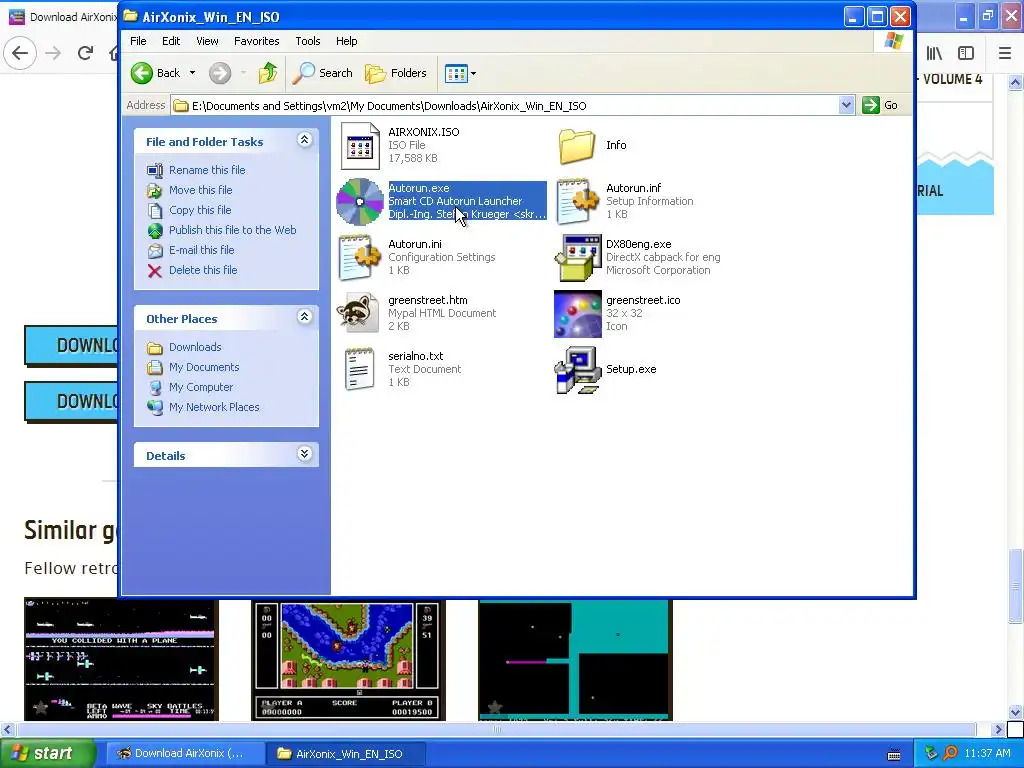The image size is (1024, 768).
Task: Switch to Download AirXonix taskbar button
Action: [x=184, y=754]
